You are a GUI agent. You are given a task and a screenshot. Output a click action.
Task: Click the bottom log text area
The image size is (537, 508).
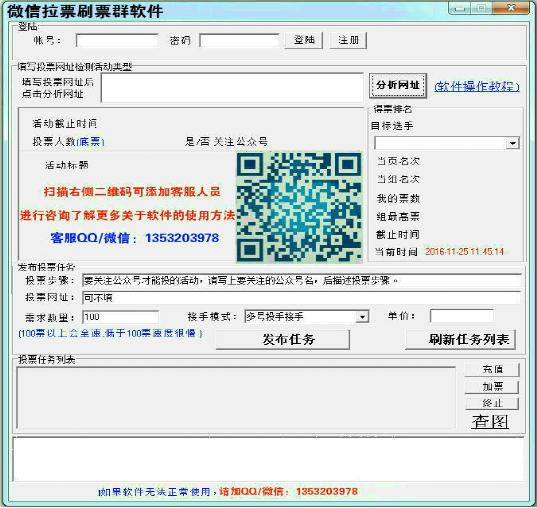tap(268, 459)
